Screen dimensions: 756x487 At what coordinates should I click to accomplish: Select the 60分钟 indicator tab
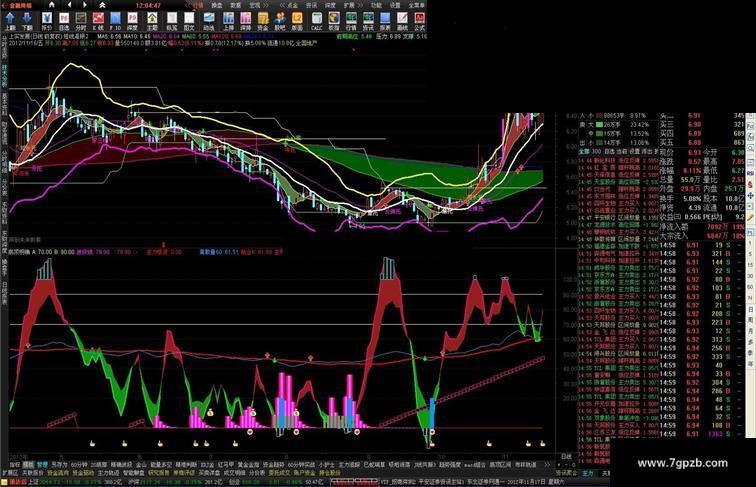pos(79,465)
